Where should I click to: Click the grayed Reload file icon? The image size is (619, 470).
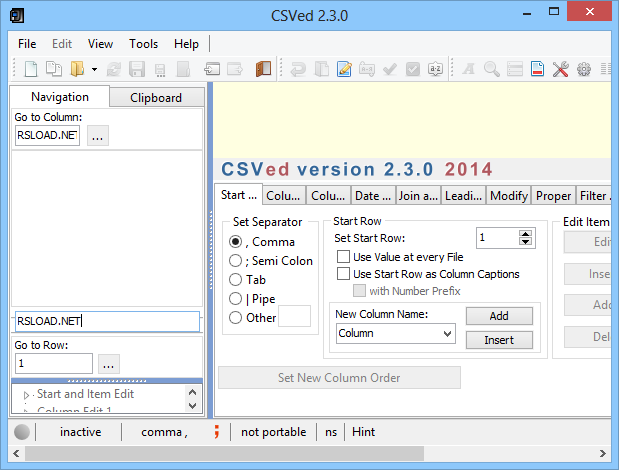(x=114, y=69)
